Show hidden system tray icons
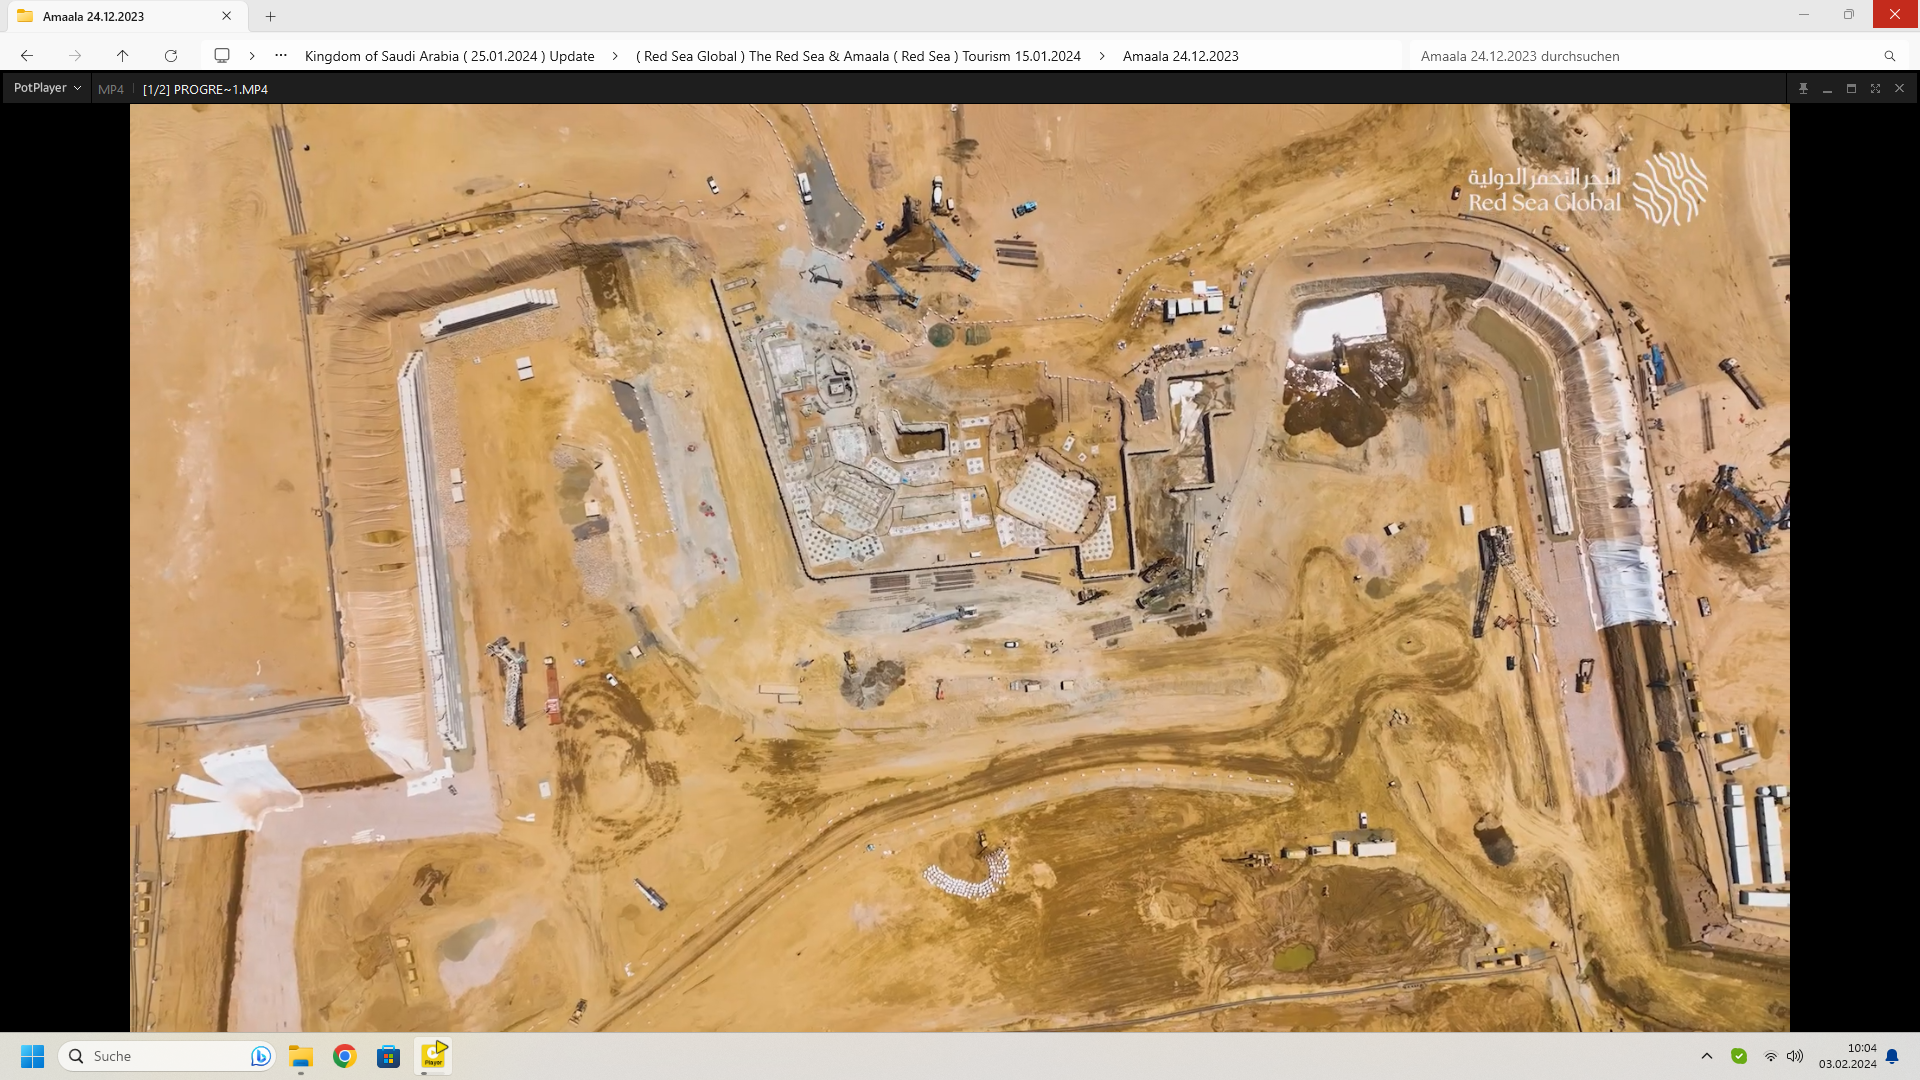This screenshot has height=1080, width=1920. pyautogui.click(x=1707, y=1056)
